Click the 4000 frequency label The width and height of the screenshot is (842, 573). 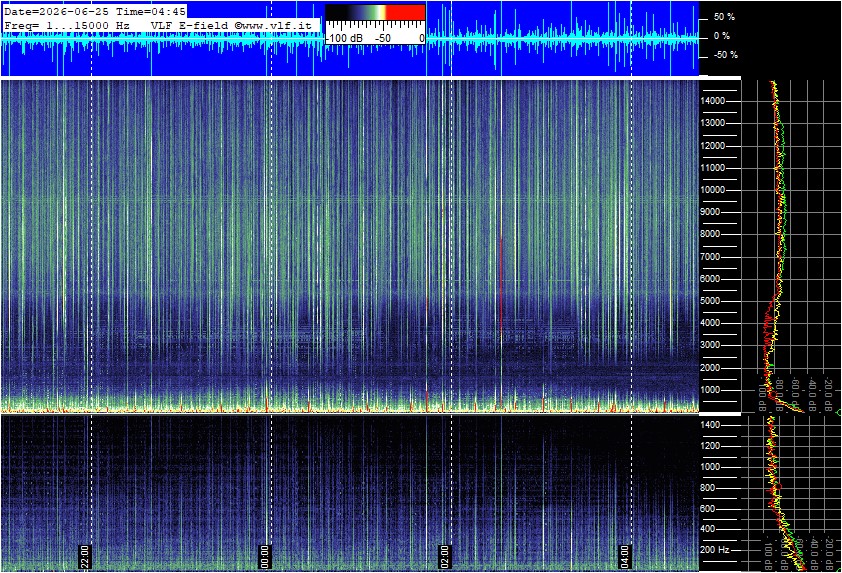click(710, 323)
